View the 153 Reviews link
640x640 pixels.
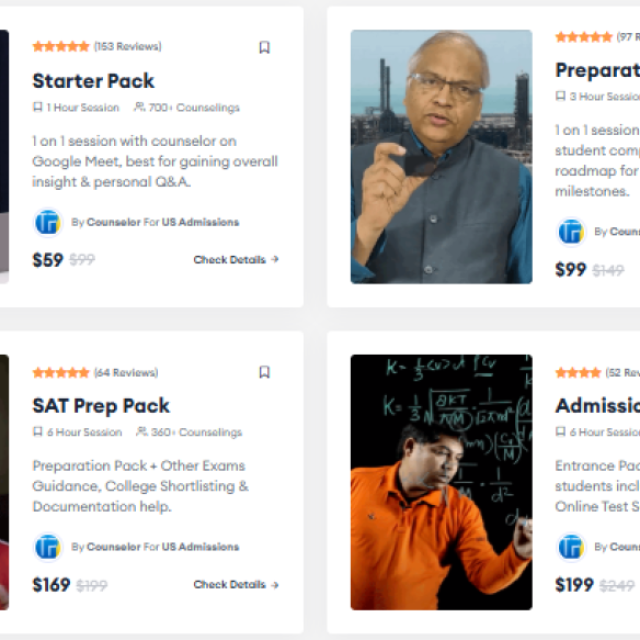point(127,47)
